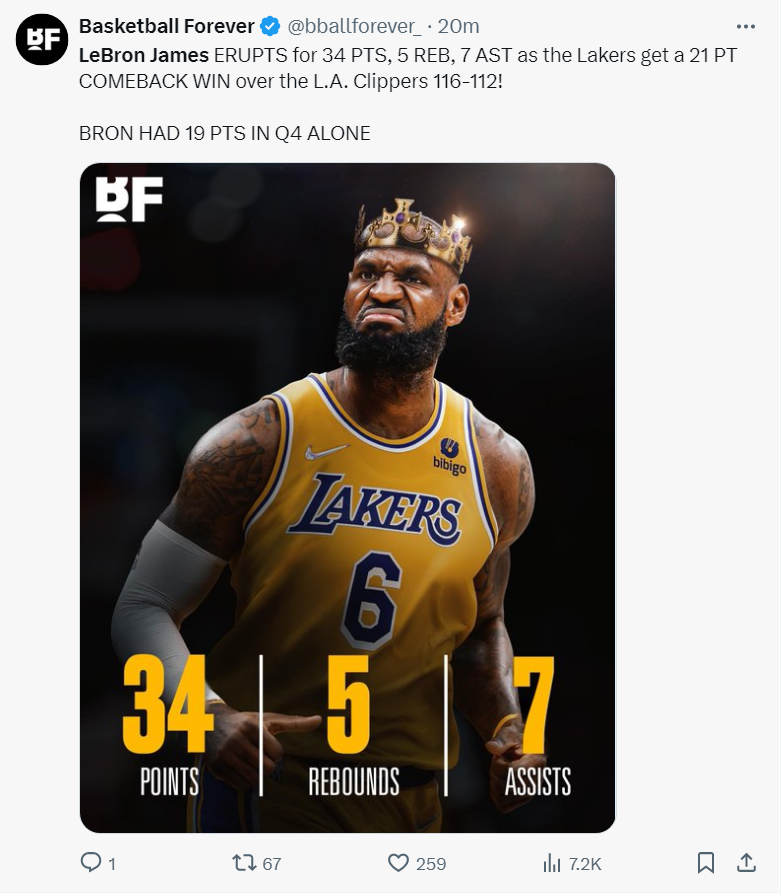Open the @bballforever_ handle link
781x896 pixels.
click(354, 26)
